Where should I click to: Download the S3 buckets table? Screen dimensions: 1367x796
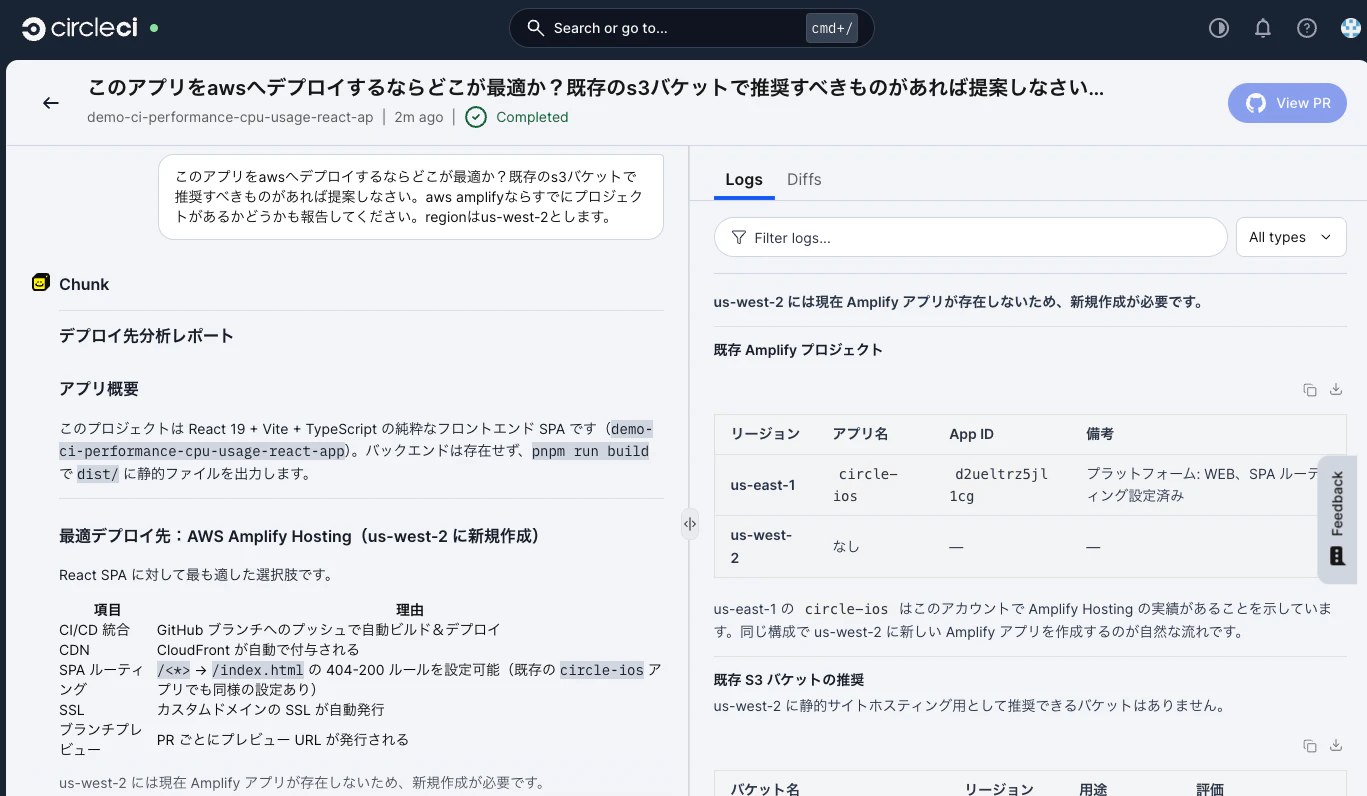tap(1336, 746)
